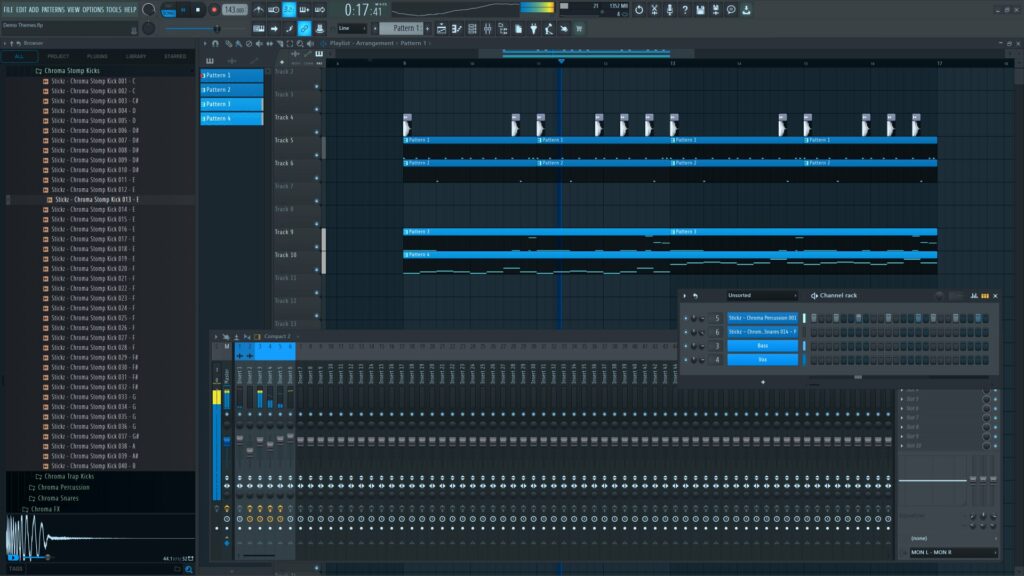The image size is (1024, 576).
Task: Save project using the floppy disk icon
Action: click(x=700, y=10)
